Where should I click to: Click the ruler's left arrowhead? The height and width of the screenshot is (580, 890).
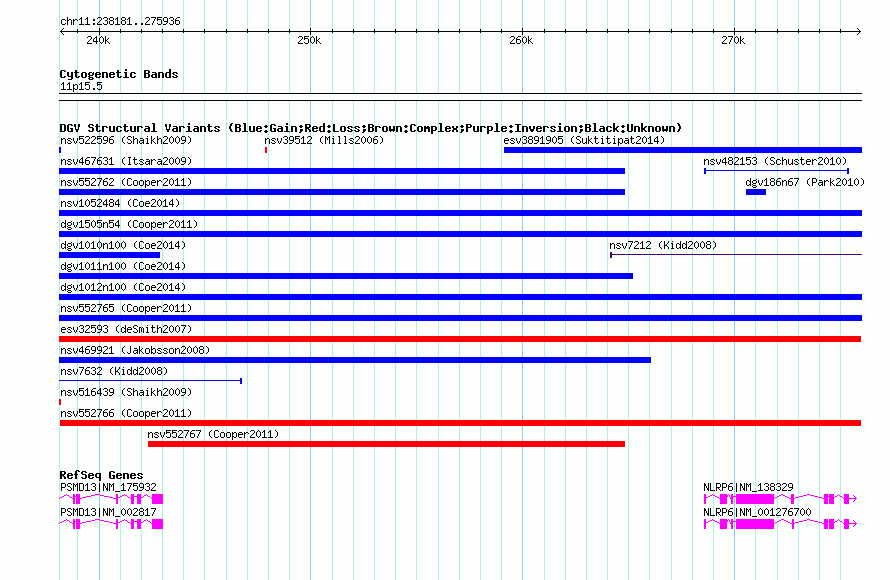click(62, 31)
